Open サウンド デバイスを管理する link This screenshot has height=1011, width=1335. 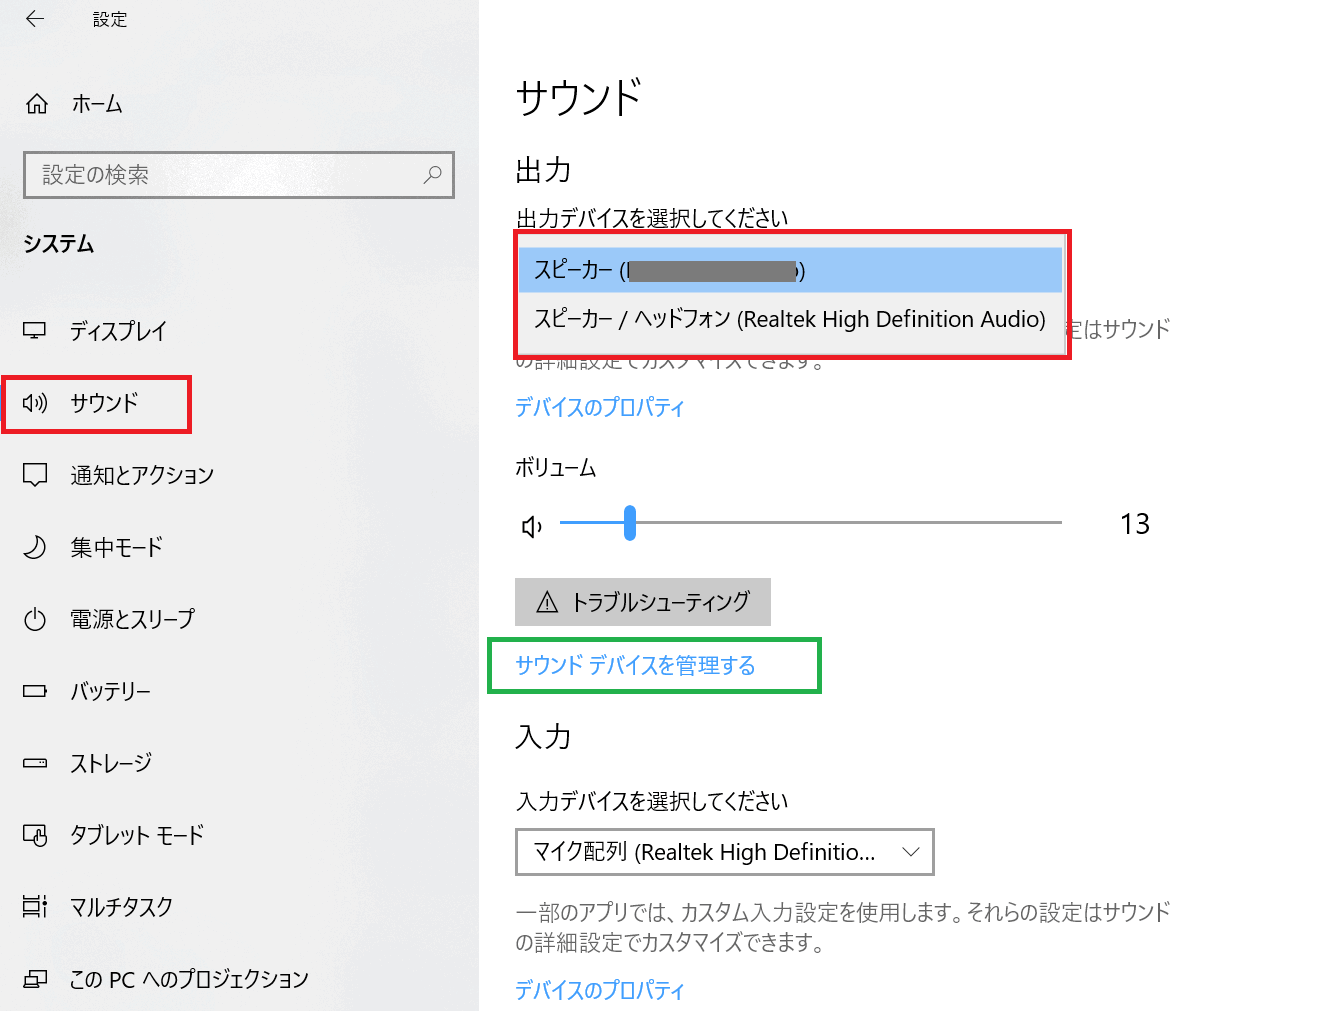[635, 666]
